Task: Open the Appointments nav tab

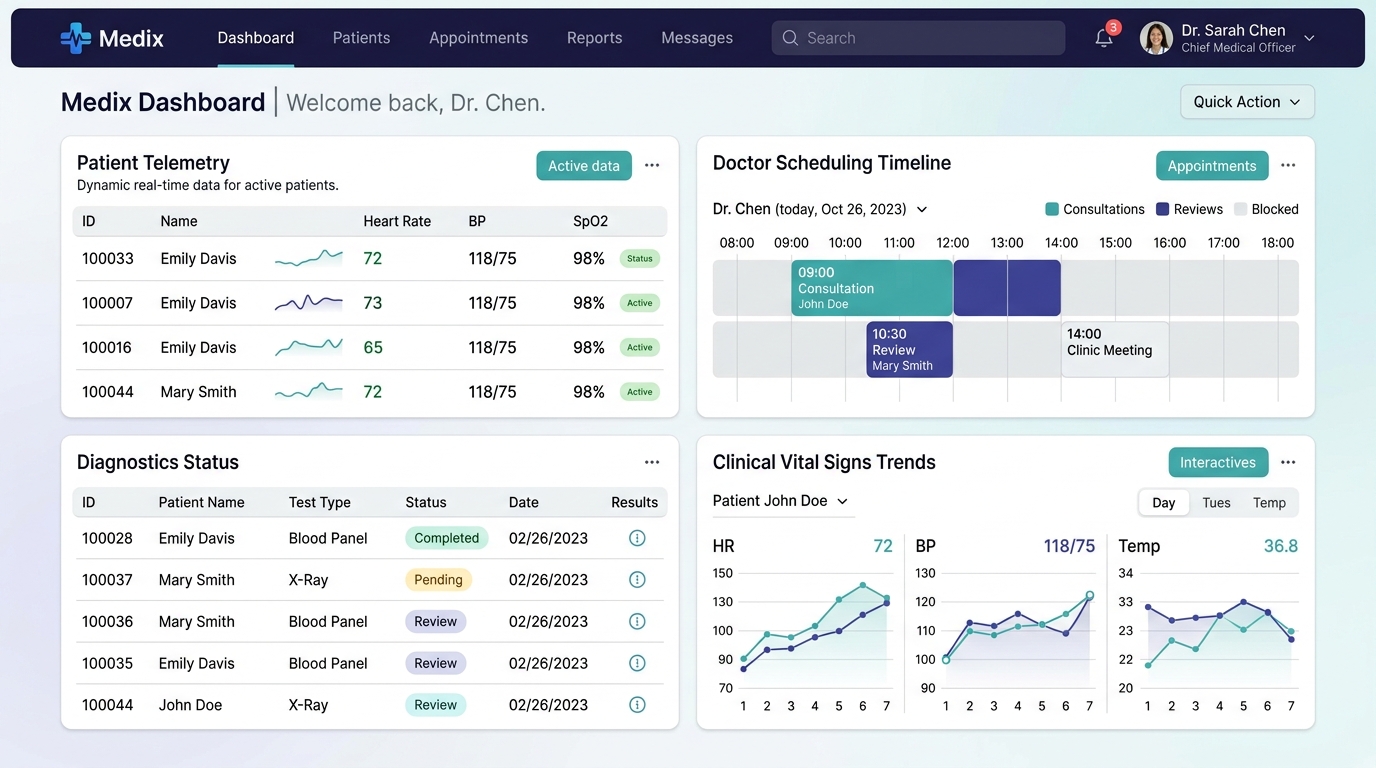Action: click(478, 38)
